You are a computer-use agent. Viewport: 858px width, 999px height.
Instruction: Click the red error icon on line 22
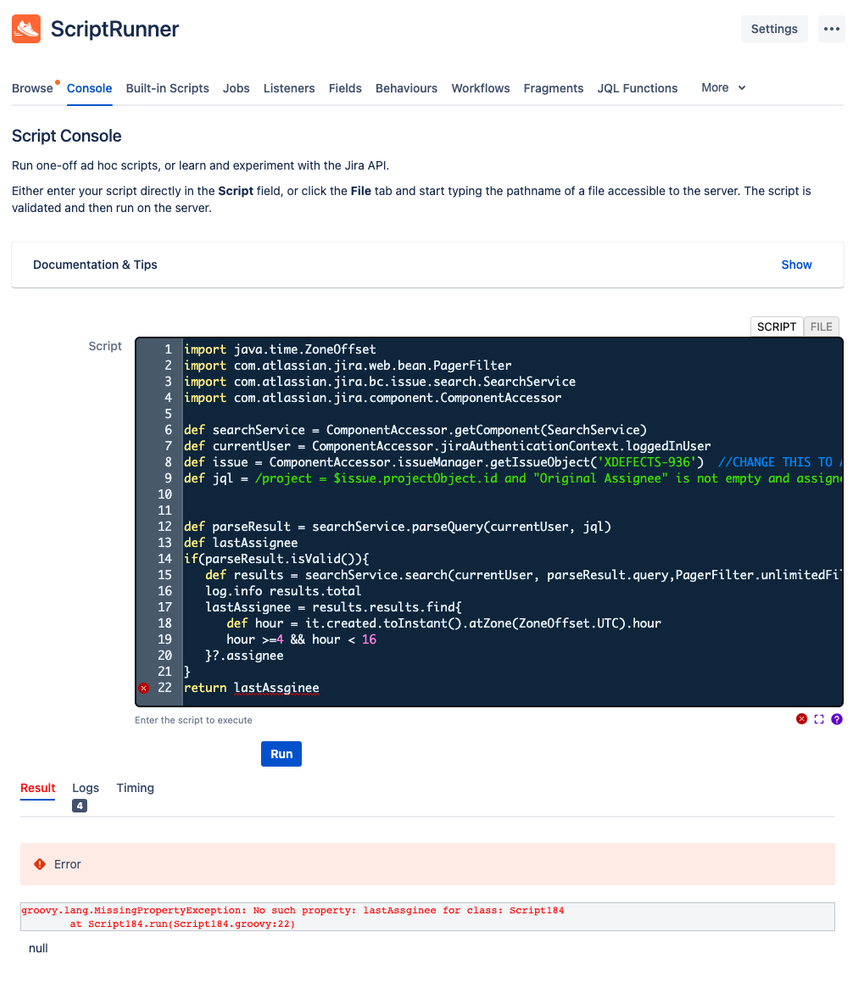point(144,688)
